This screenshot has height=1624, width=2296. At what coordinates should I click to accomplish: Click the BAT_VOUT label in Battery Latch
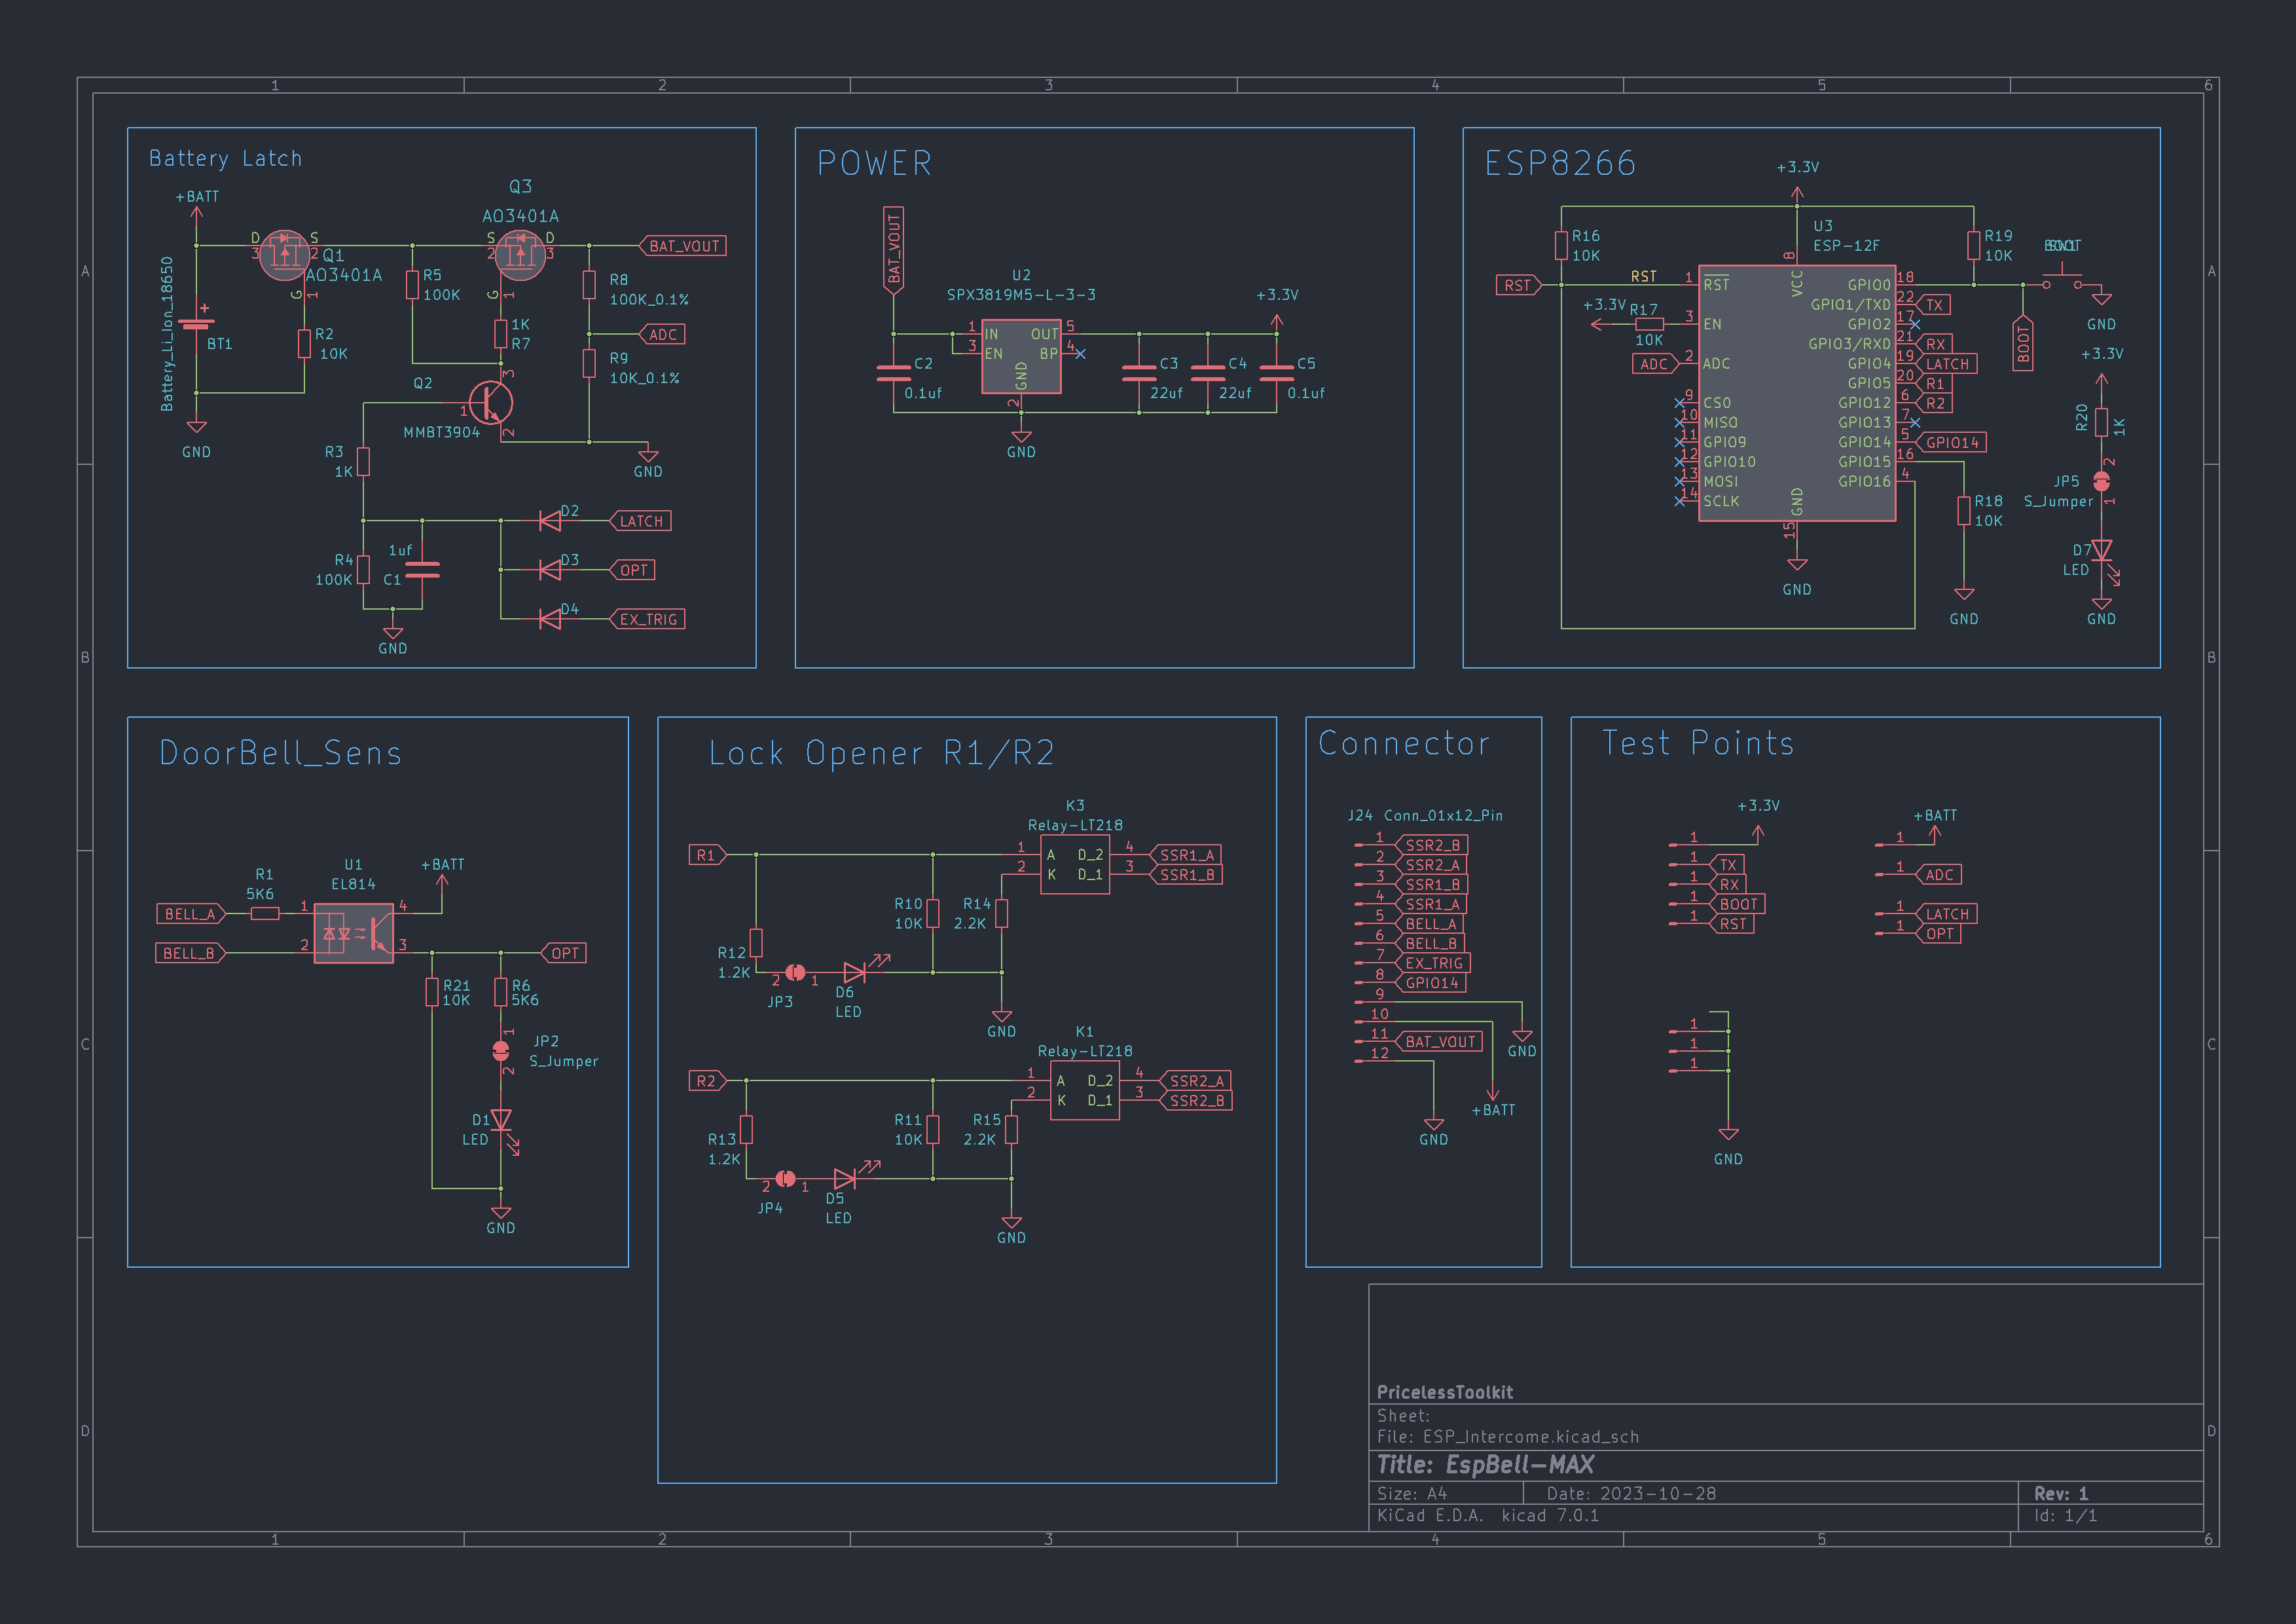(683, 246)
